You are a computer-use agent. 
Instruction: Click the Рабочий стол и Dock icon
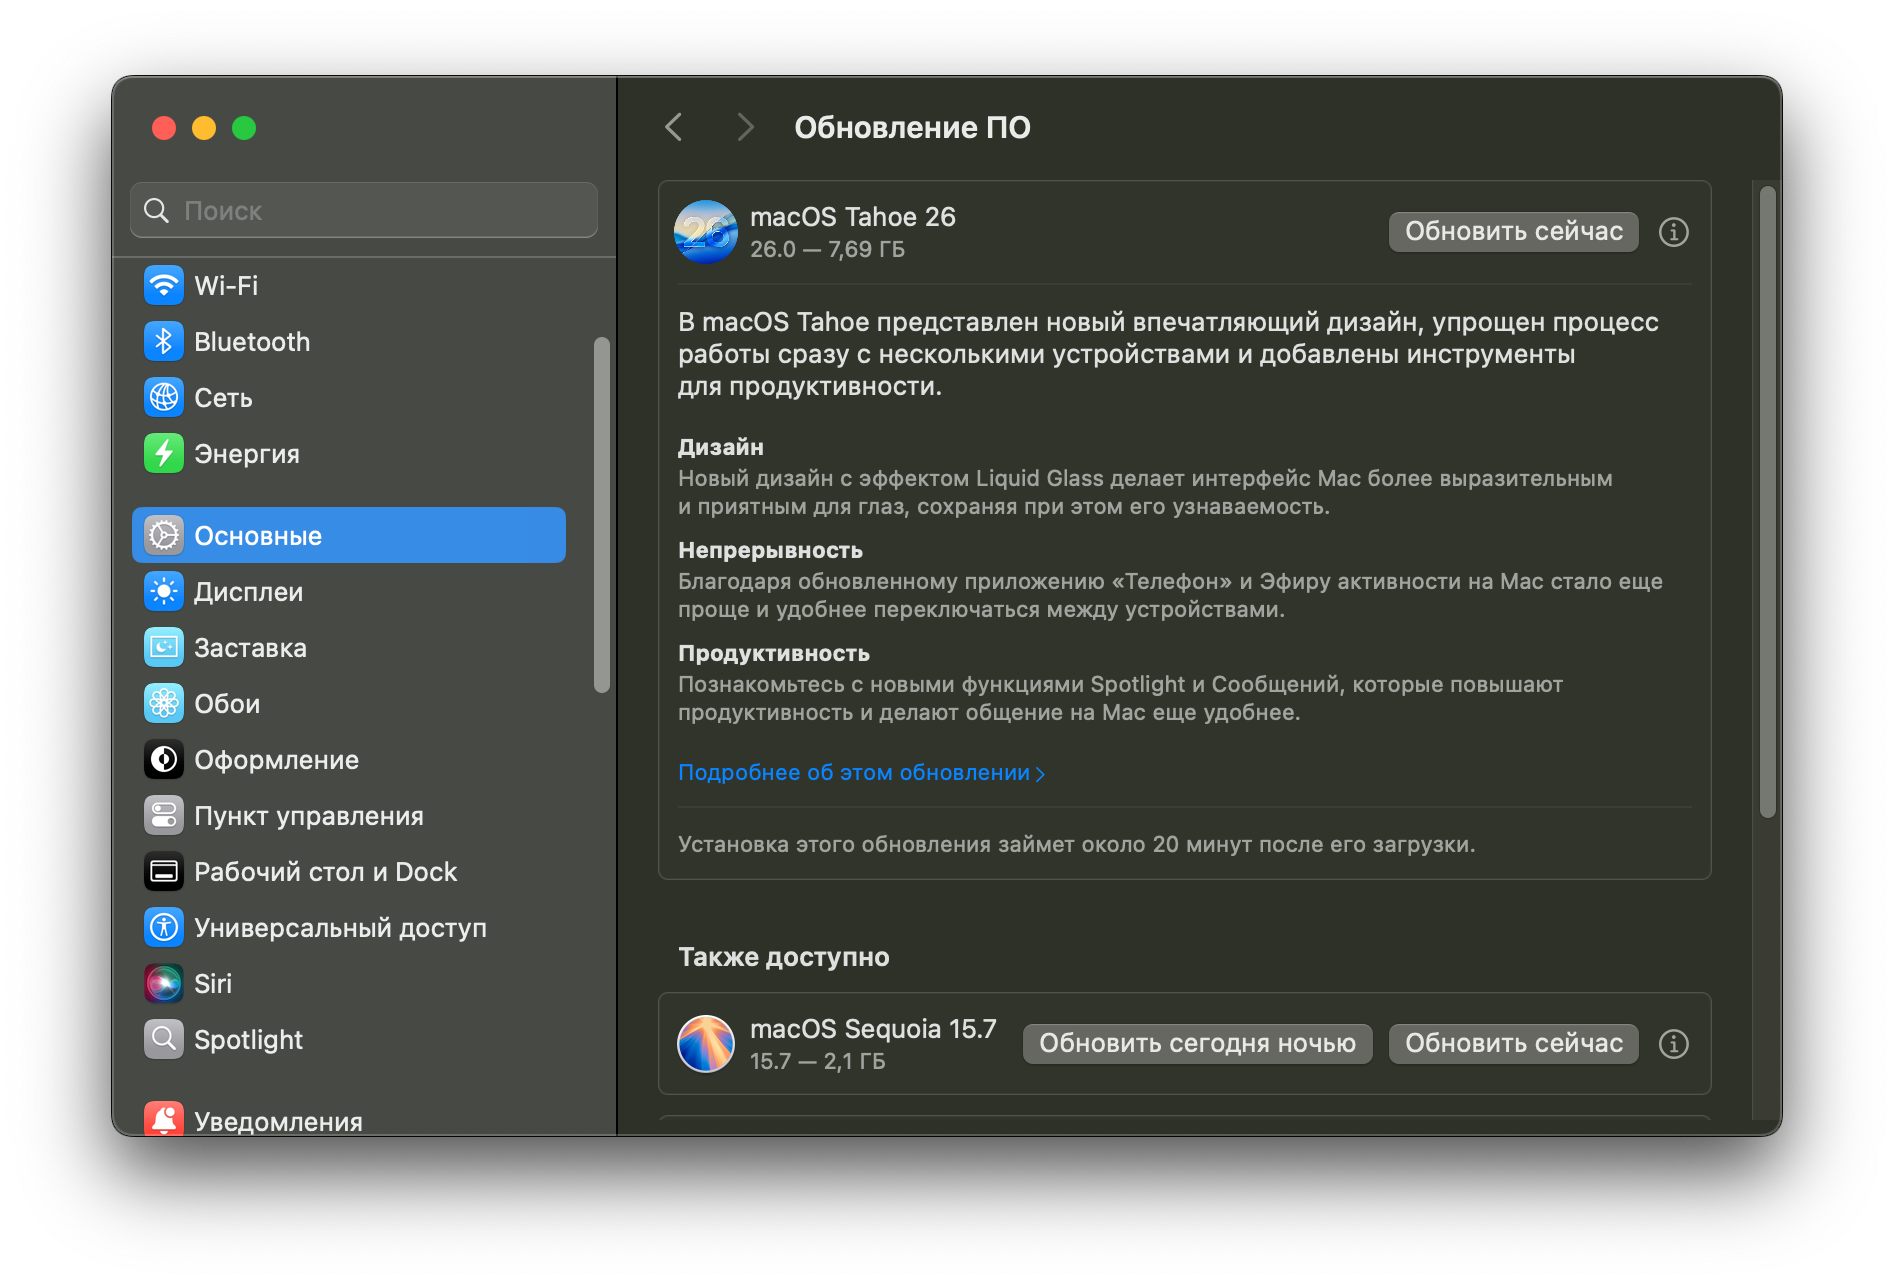tap(164, 872)
